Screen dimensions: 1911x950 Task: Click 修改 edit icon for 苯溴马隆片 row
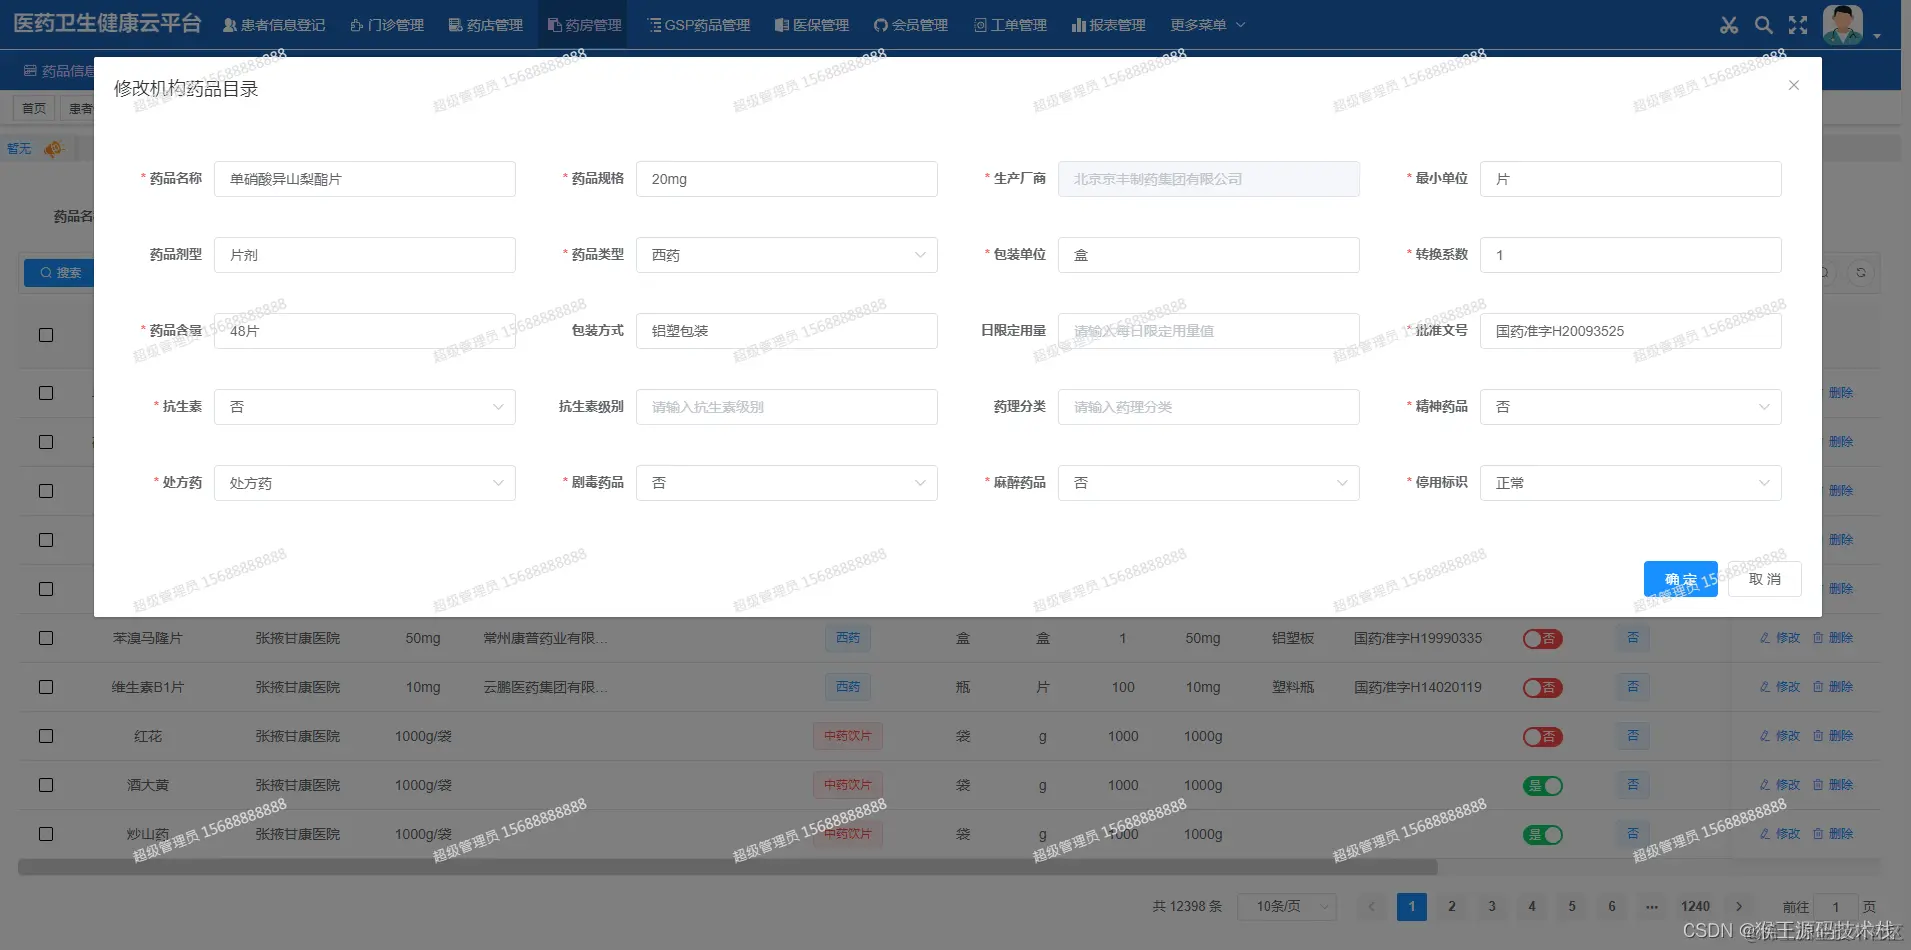(1780, 638)
